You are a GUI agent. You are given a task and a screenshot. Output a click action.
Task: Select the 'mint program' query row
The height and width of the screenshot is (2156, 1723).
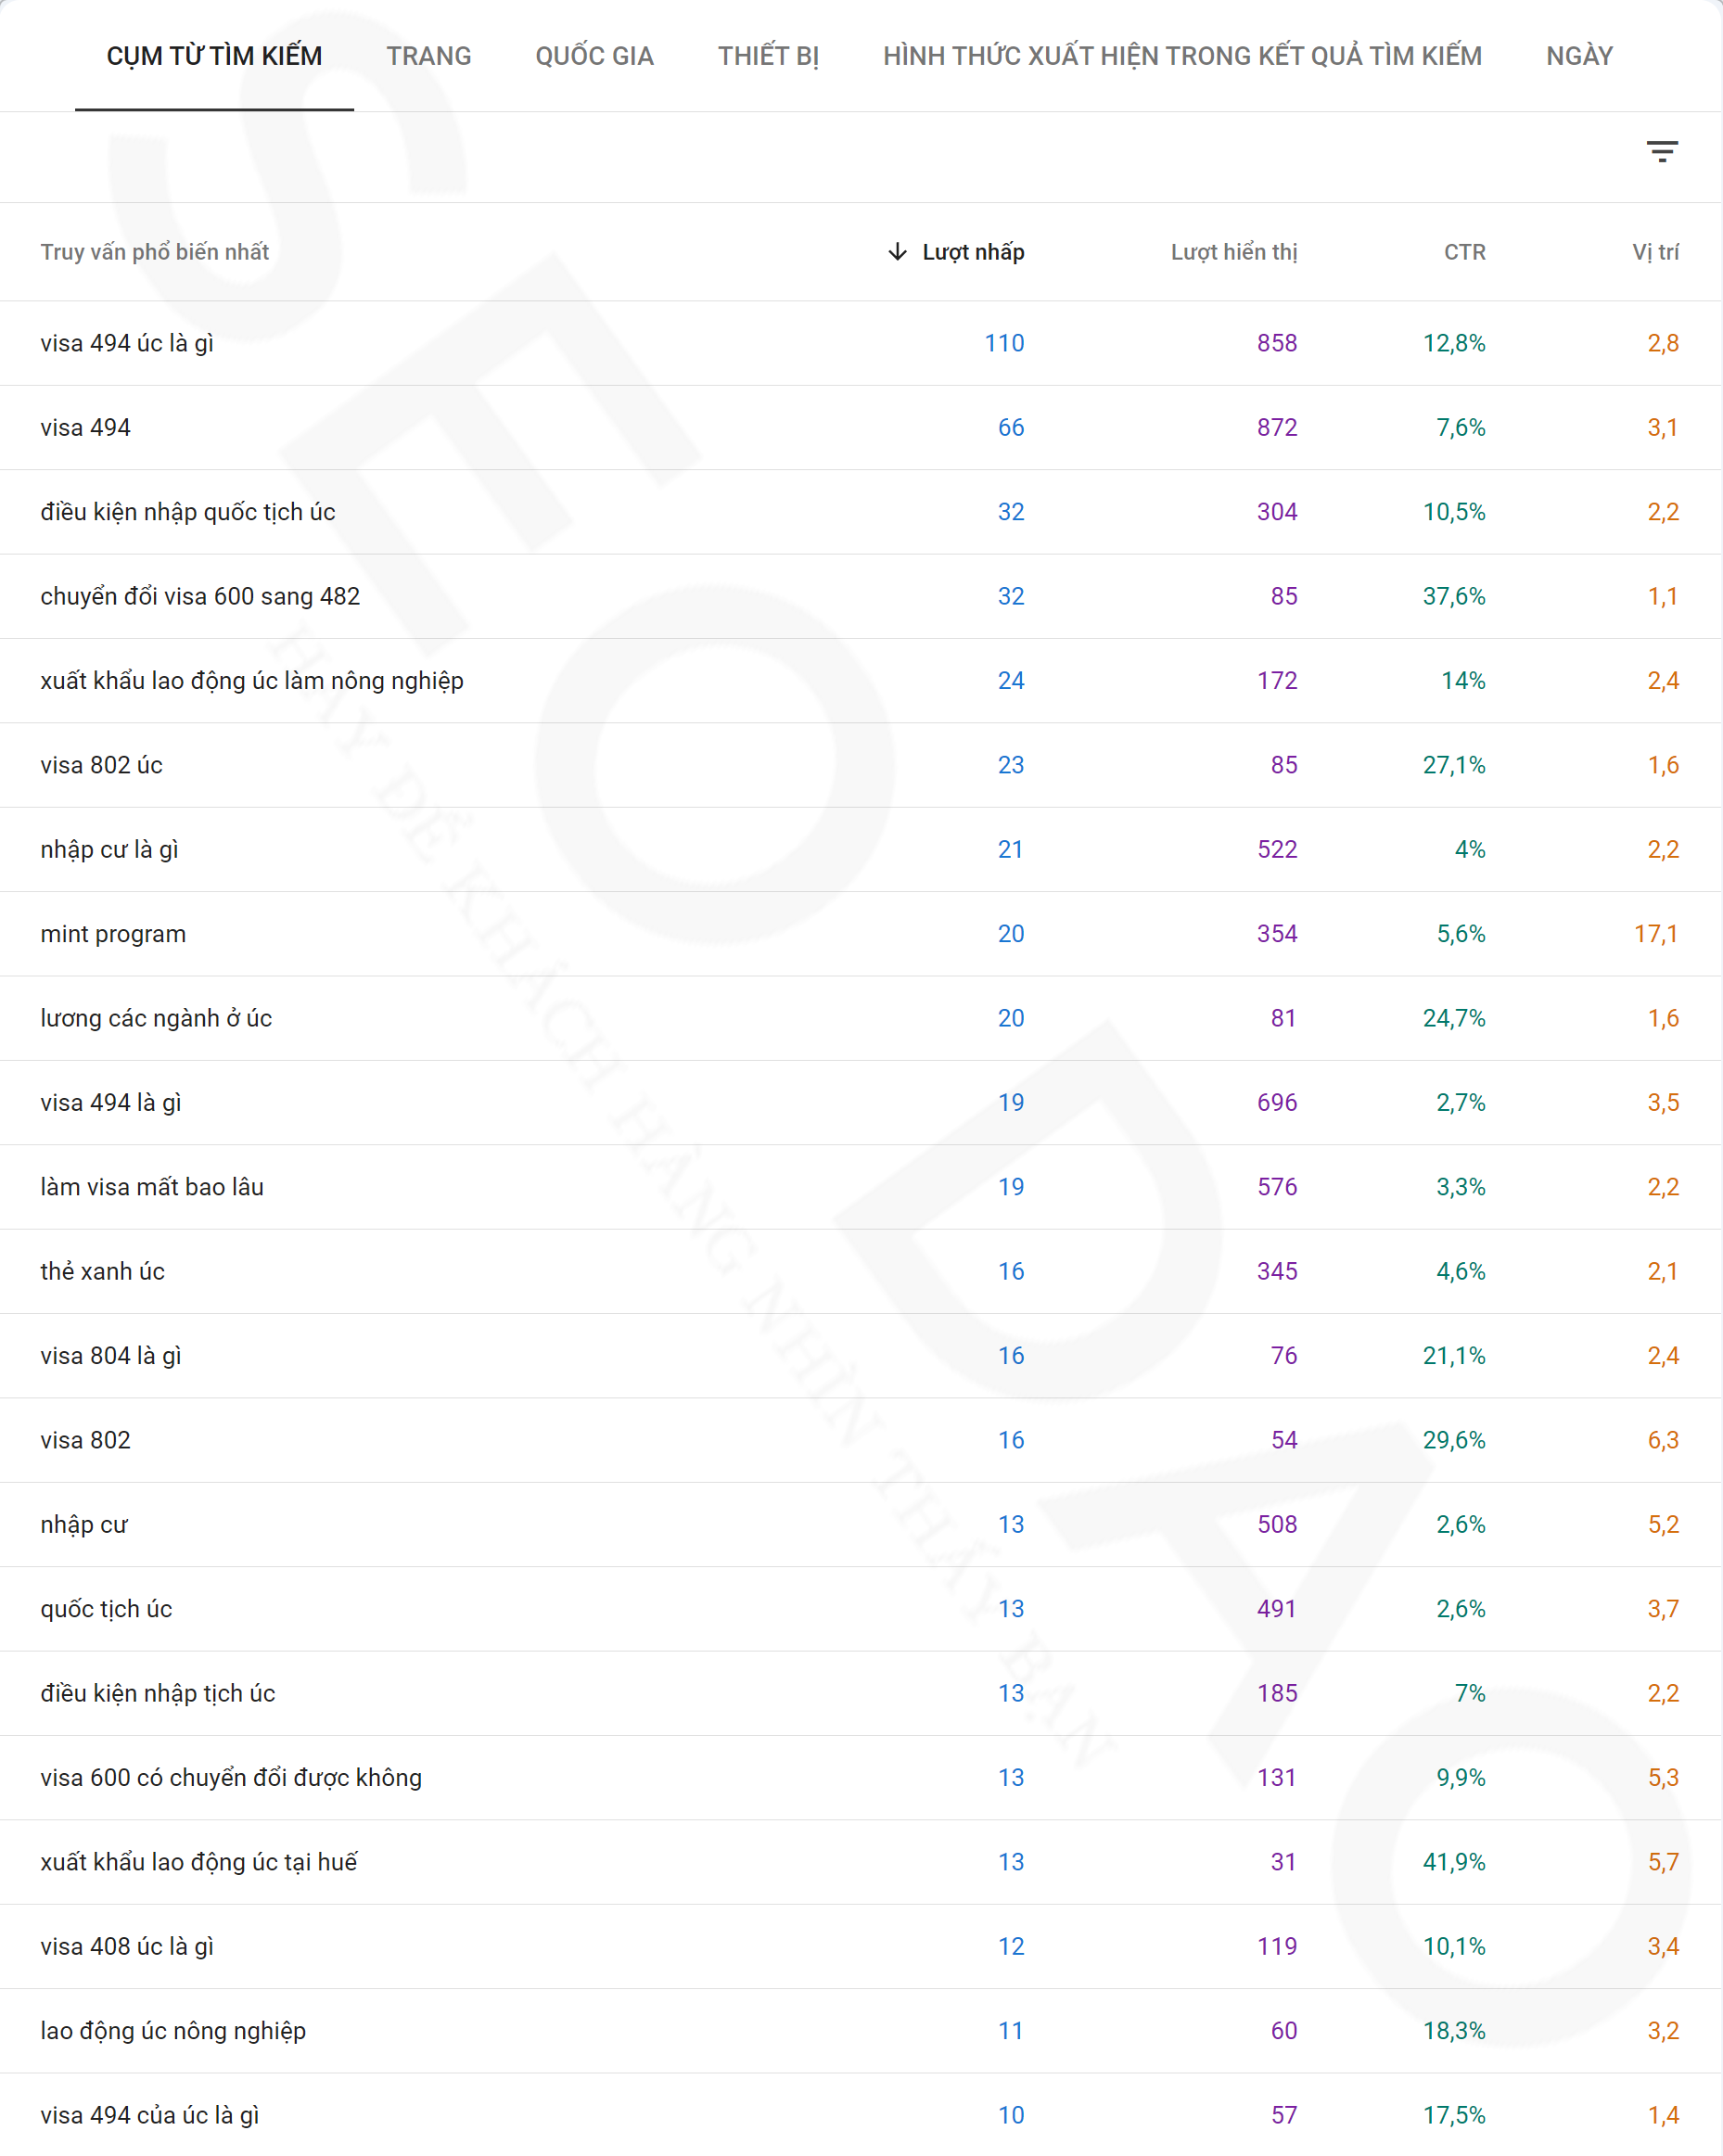coord(113,934)
